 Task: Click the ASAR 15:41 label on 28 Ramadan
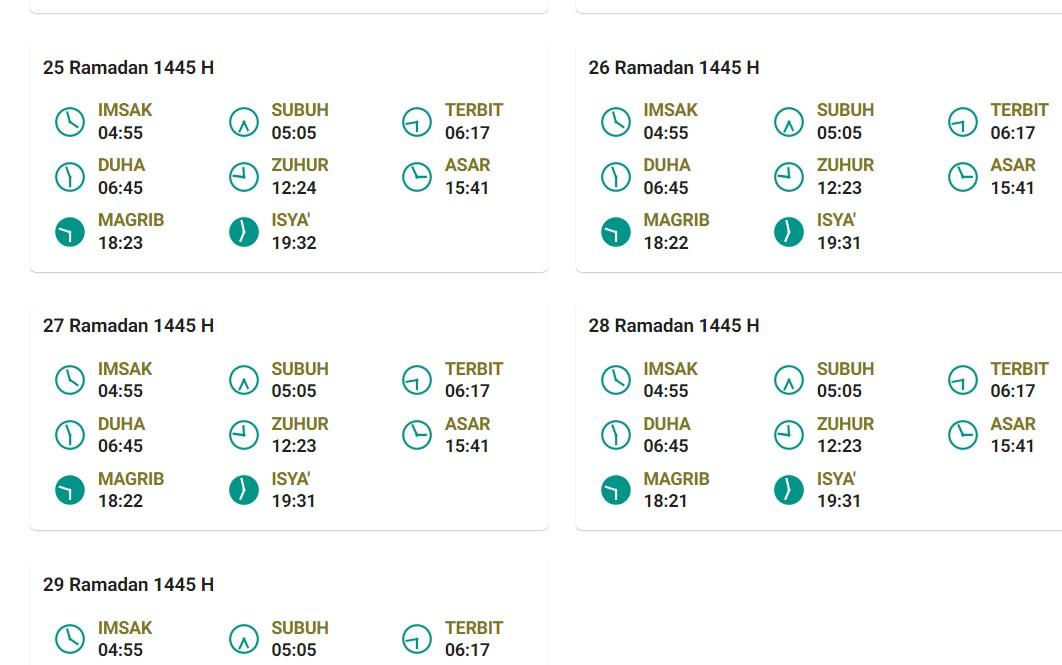click(x=1012, y=435)
